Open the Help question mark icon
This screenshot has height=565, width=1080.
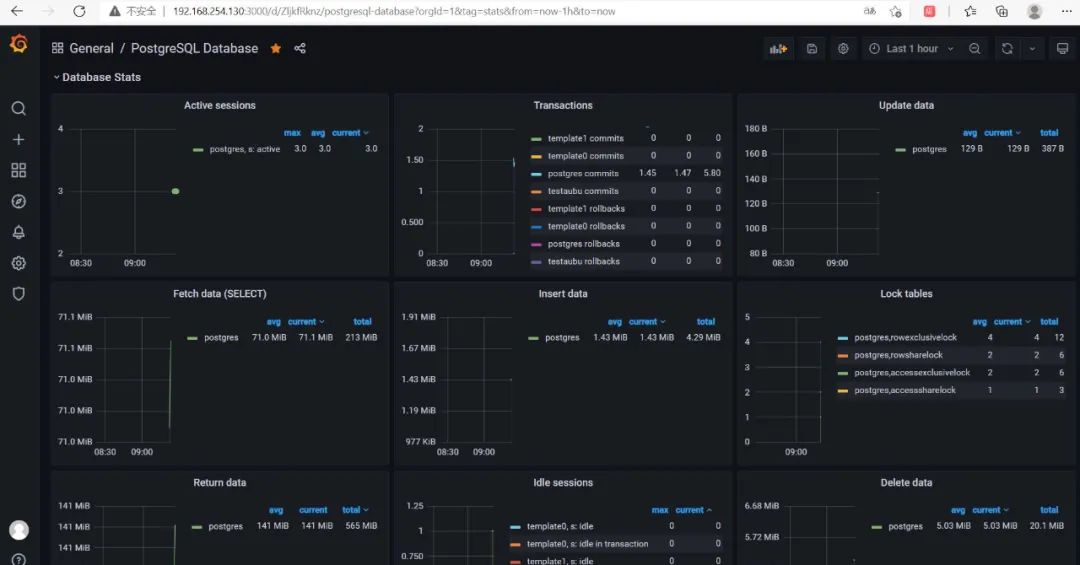[19, 559]
